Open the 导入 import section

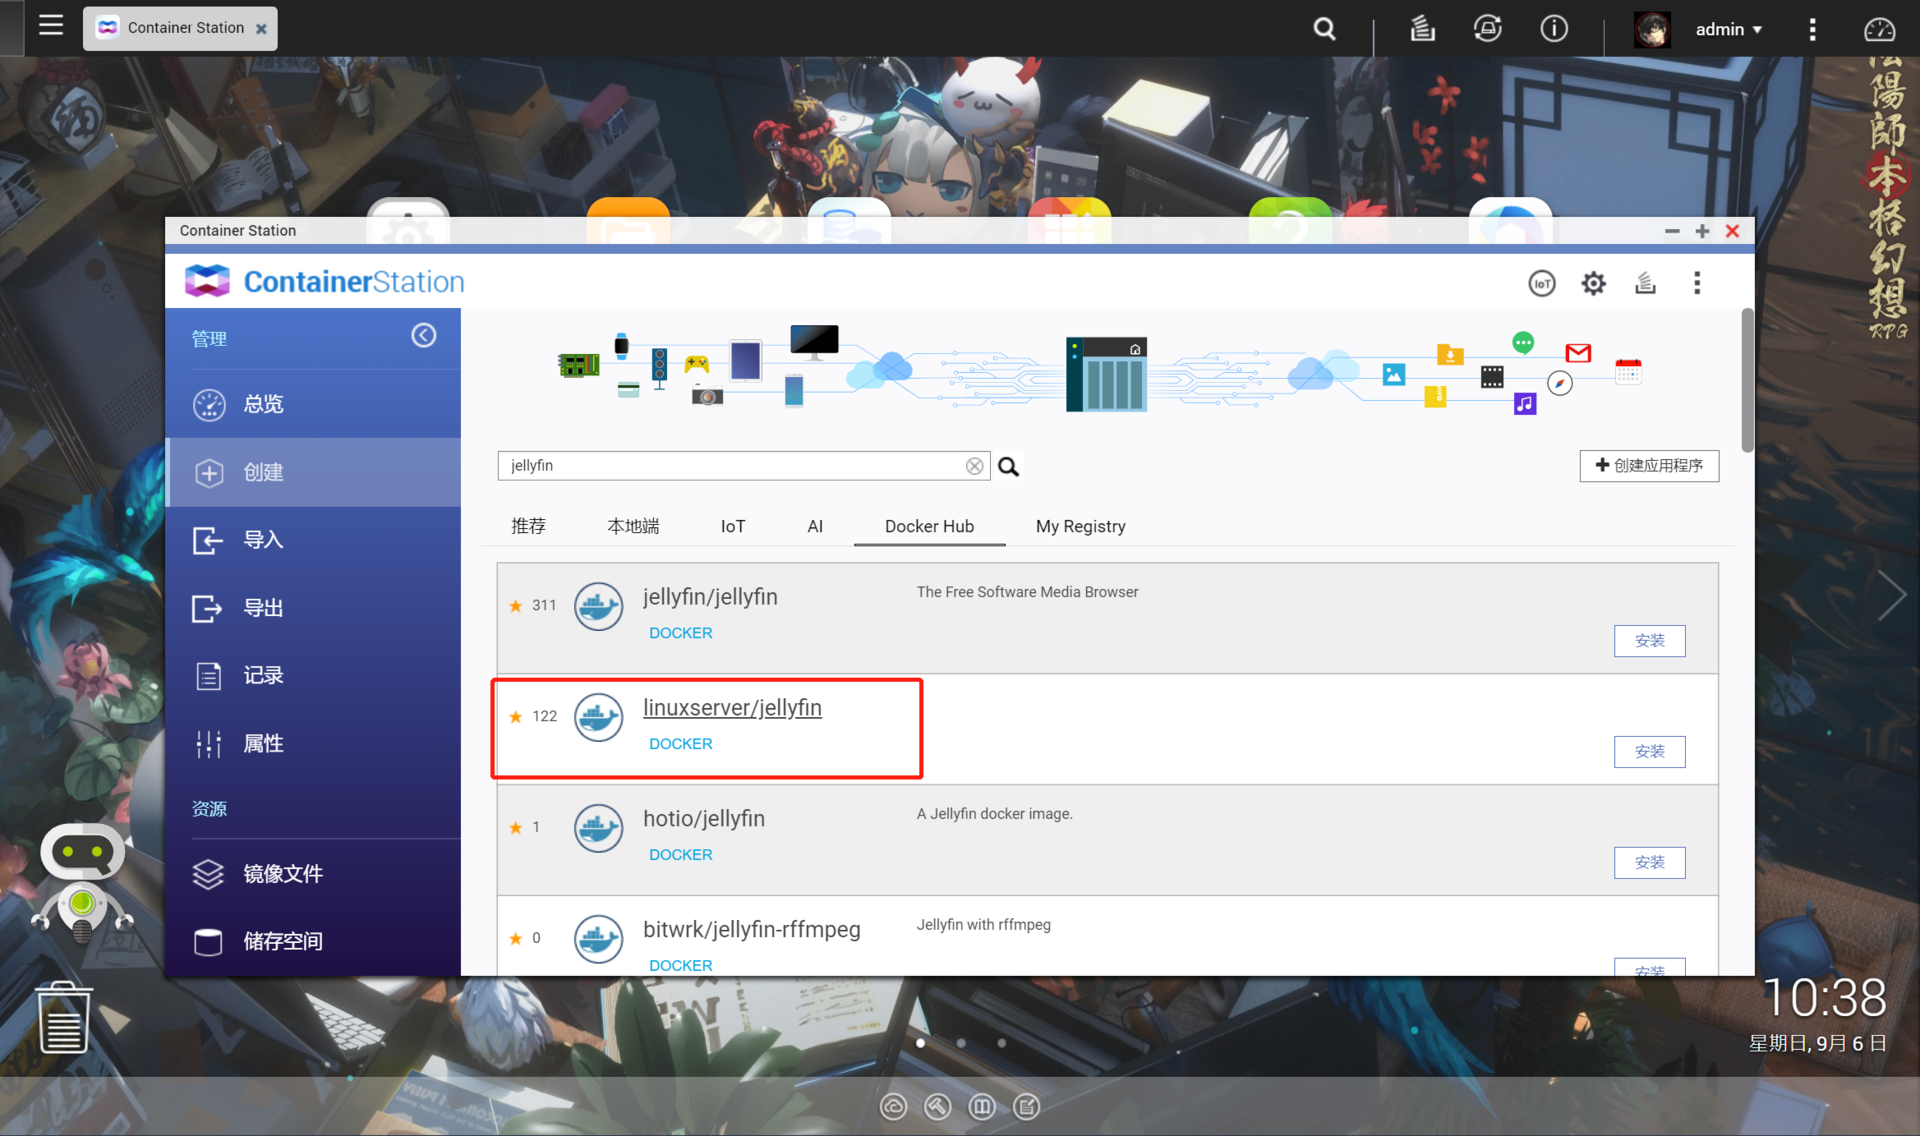[264, 540]
